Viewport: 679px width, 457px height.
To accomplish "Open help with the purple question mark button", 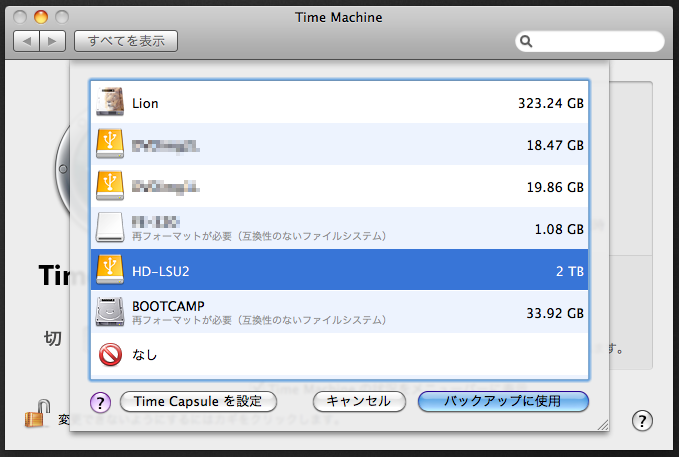I will [x=100, y=402].
